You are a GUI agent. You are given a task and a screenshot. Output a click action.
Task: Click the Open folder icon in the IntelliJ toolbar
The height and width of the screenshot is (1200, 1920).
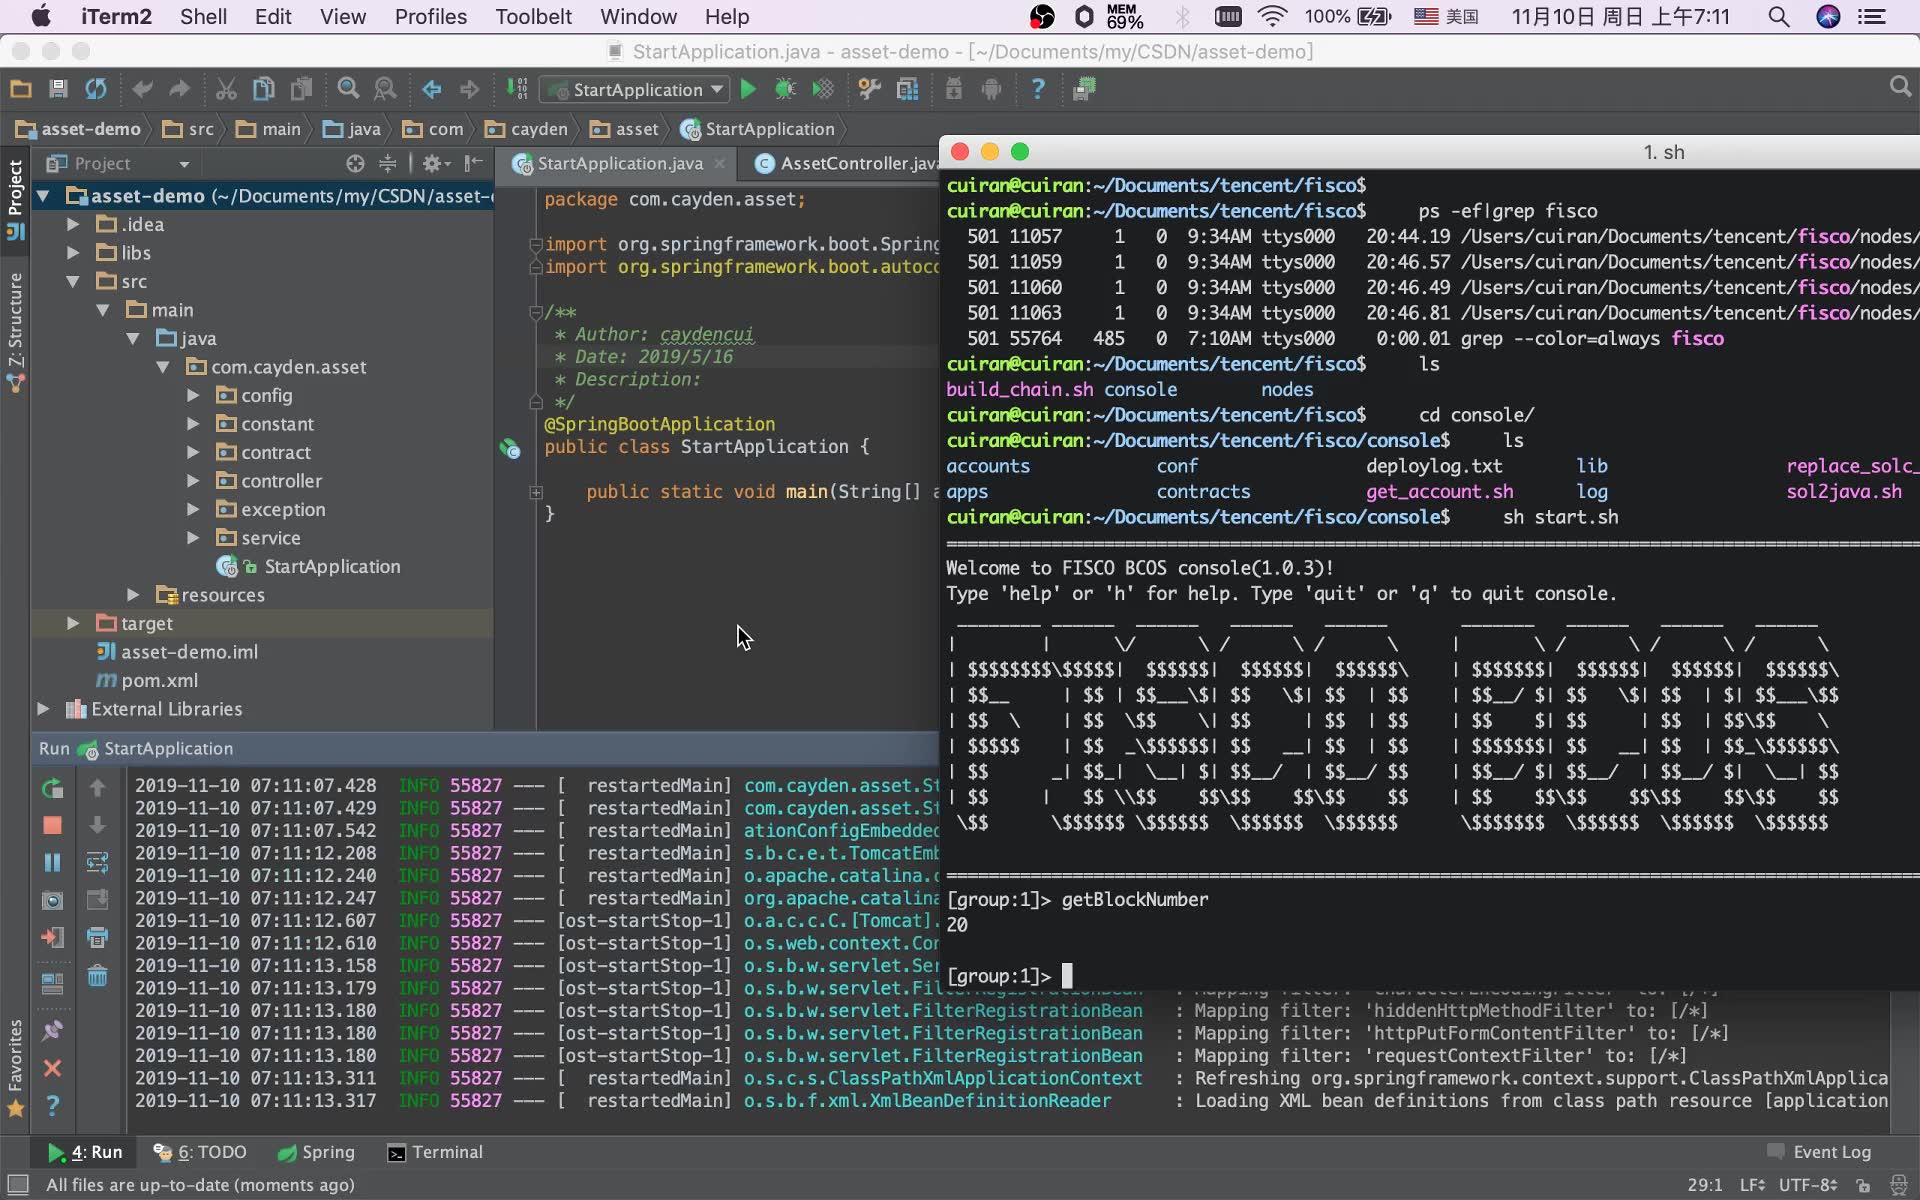click(20, 90)
